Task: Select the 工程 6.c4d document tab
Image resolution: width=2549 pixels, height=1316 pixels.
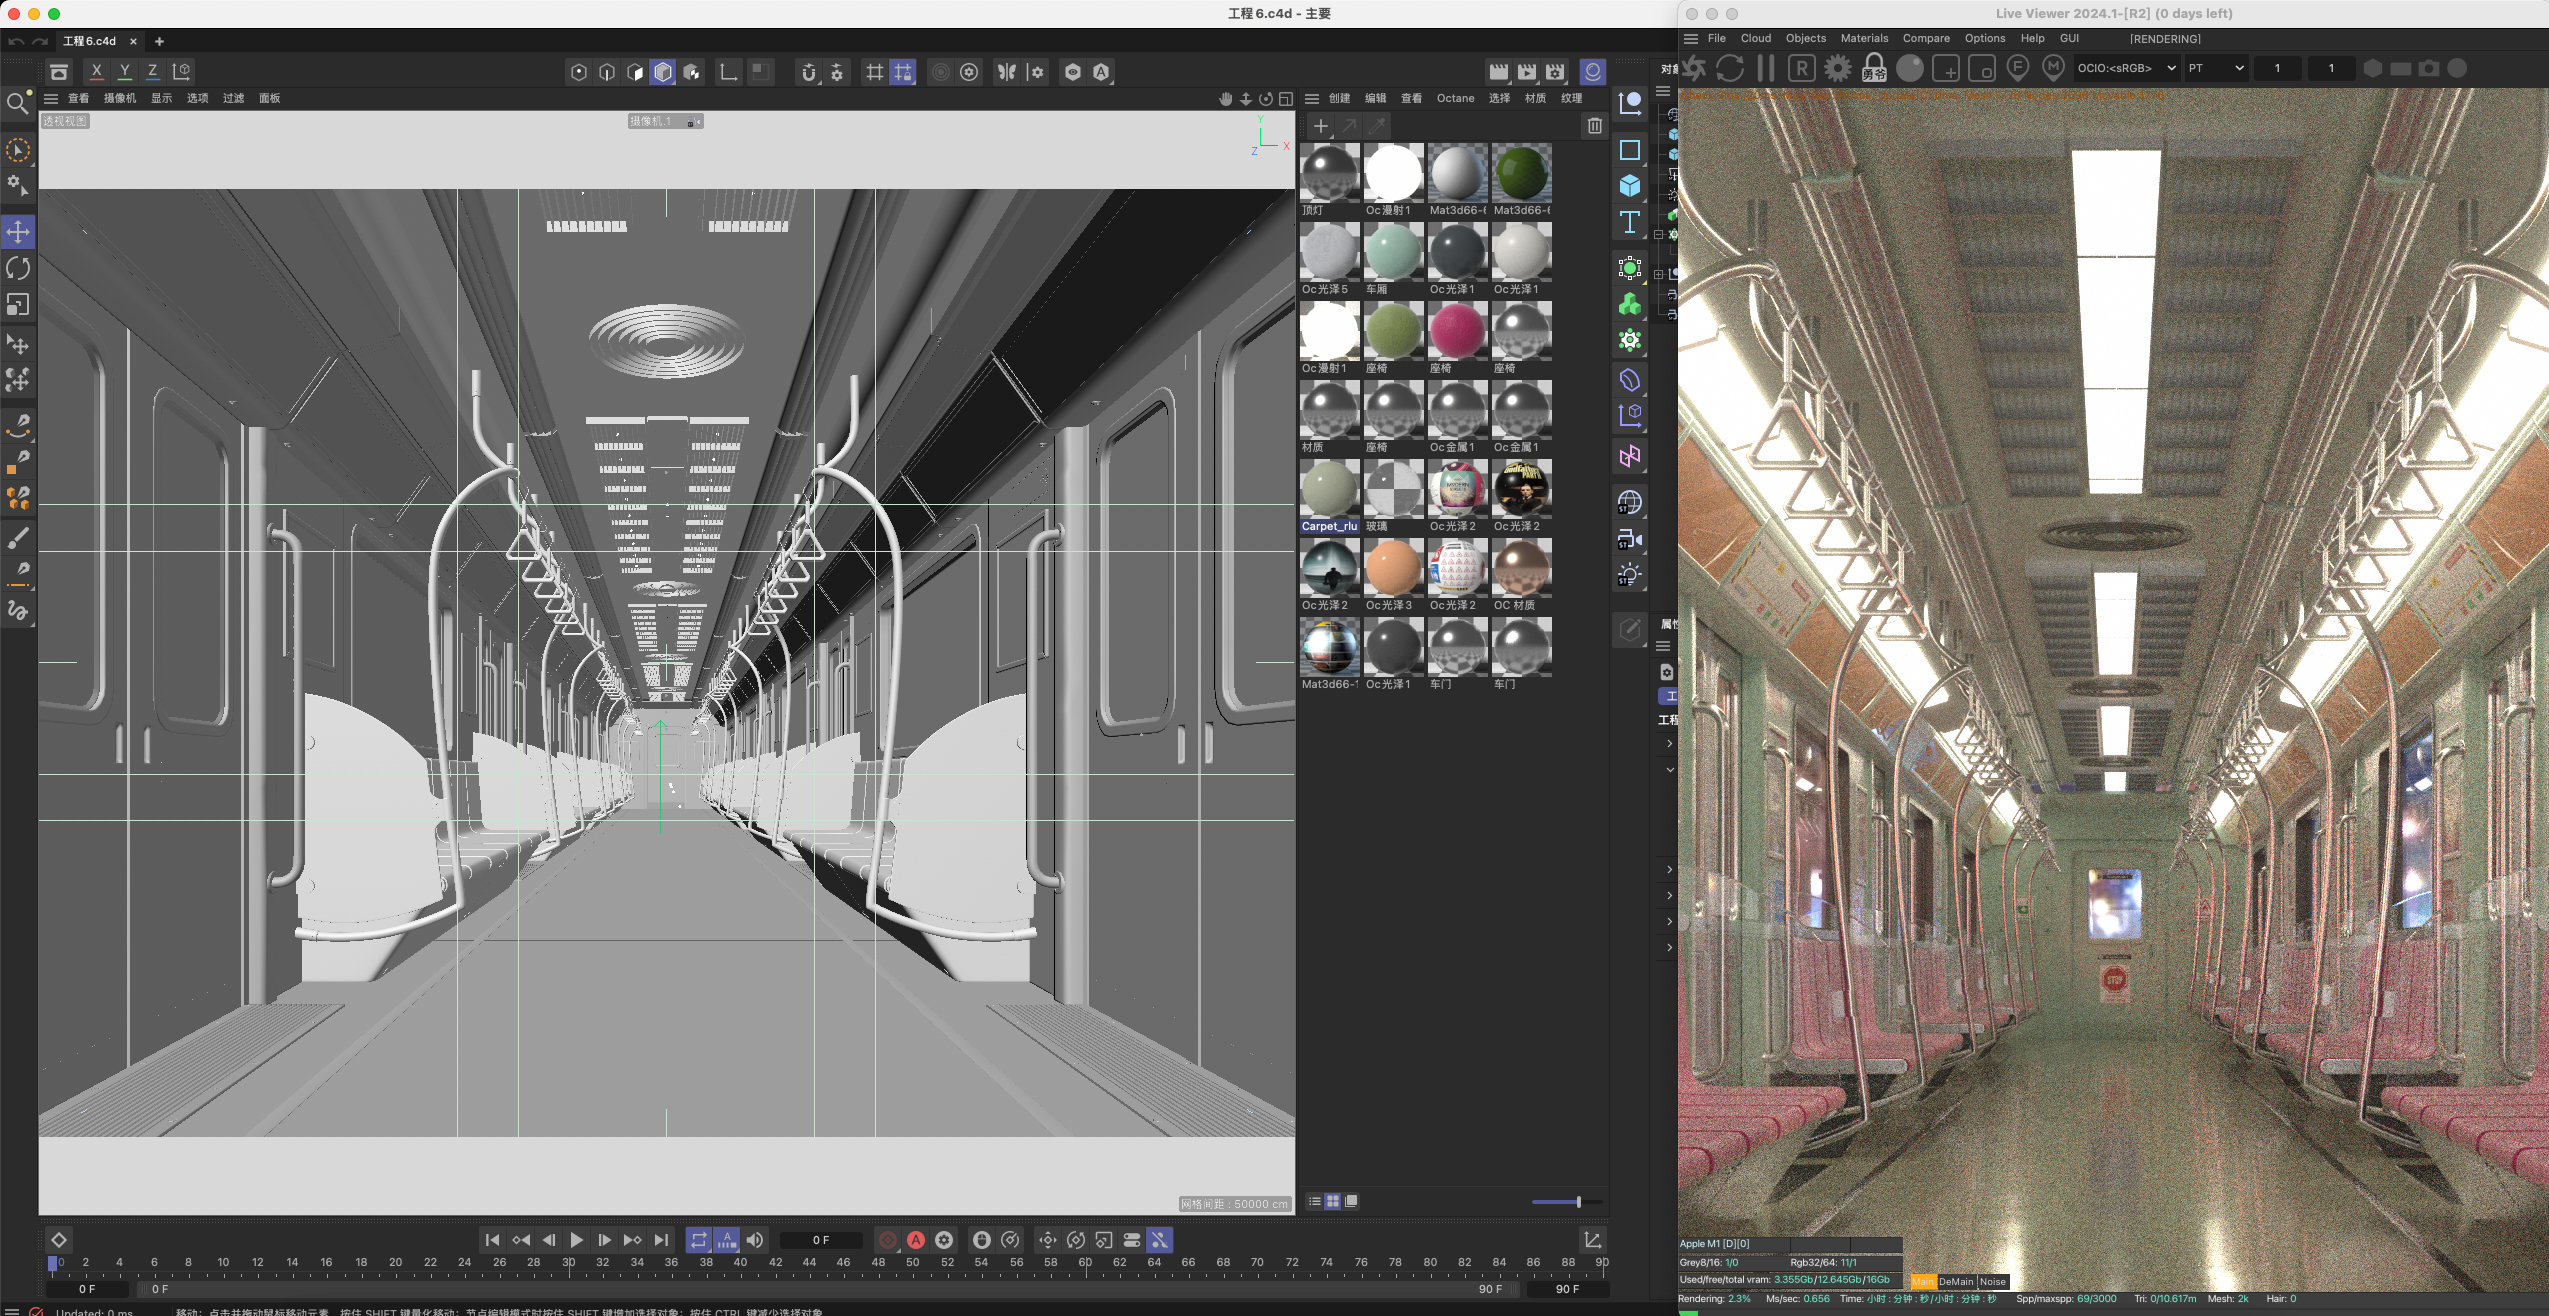Action: (89, 41)
